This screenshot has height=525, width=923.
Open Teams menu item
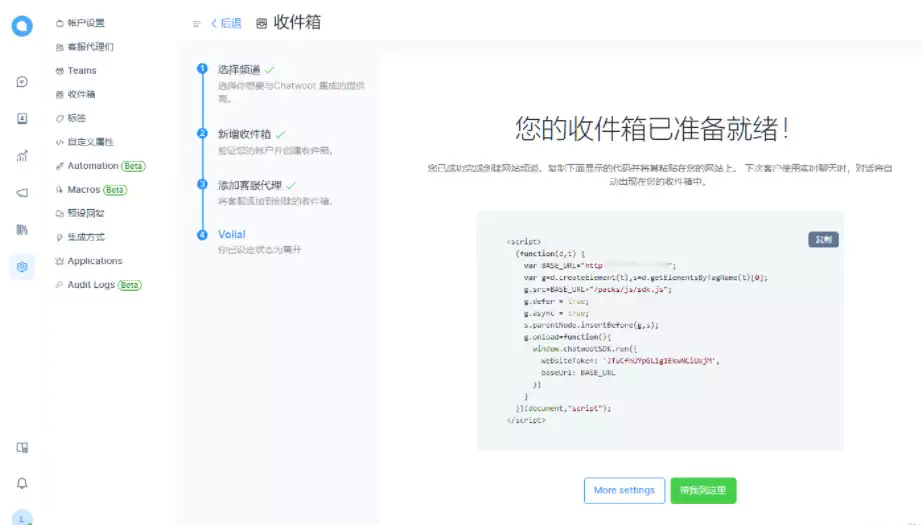(x=81, y=71)
